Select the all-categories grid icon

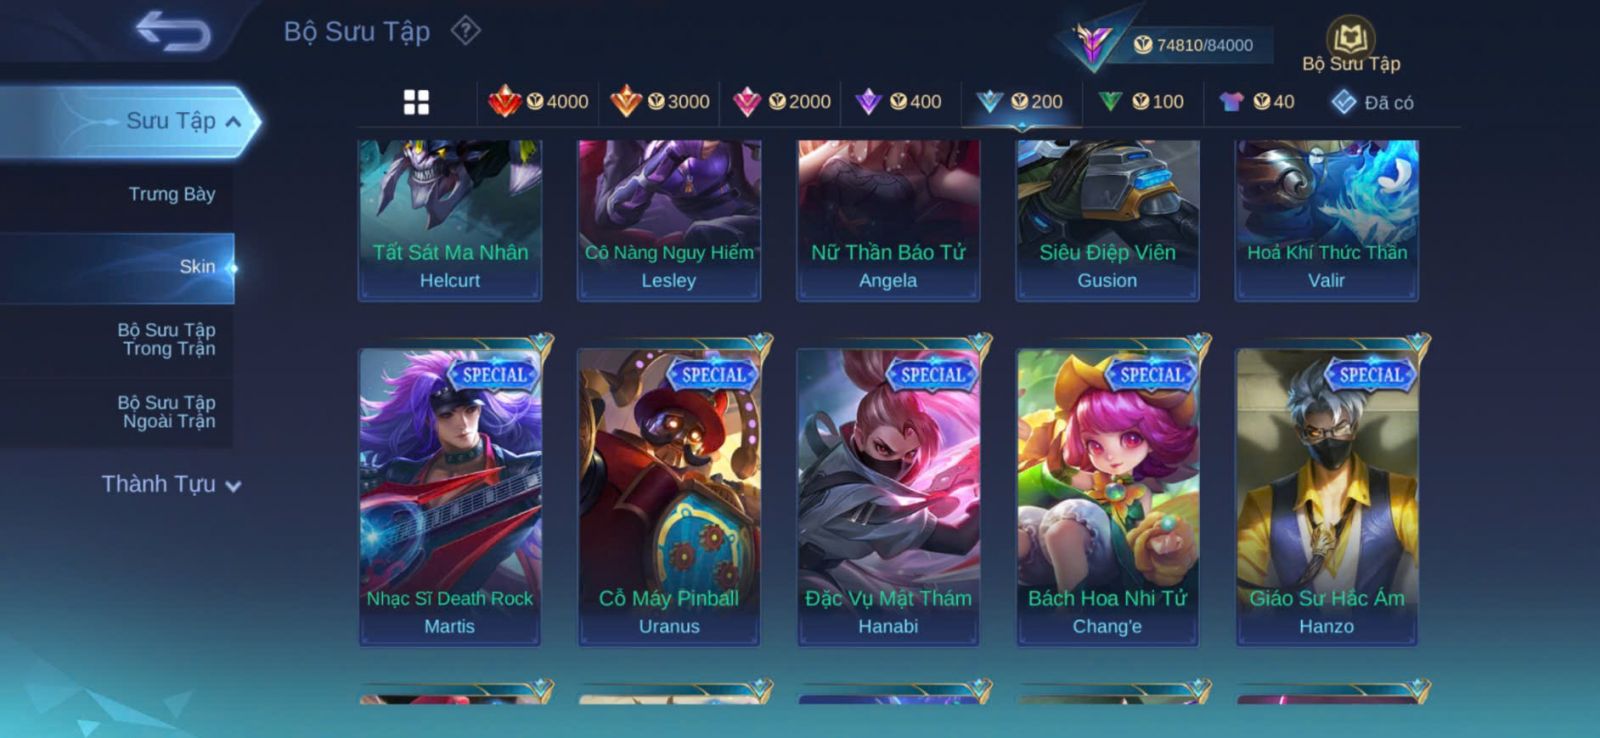click(416, 102)
